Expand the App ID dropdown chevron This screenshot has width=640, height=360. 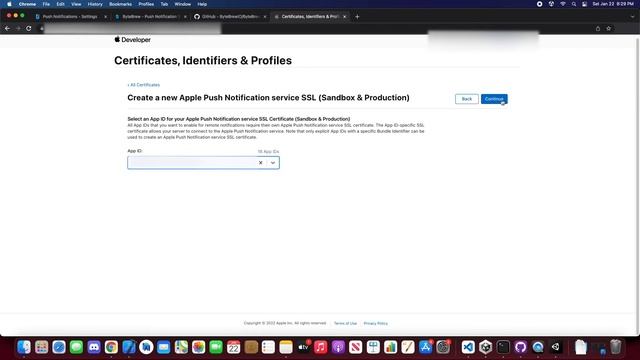click(273, 163)
